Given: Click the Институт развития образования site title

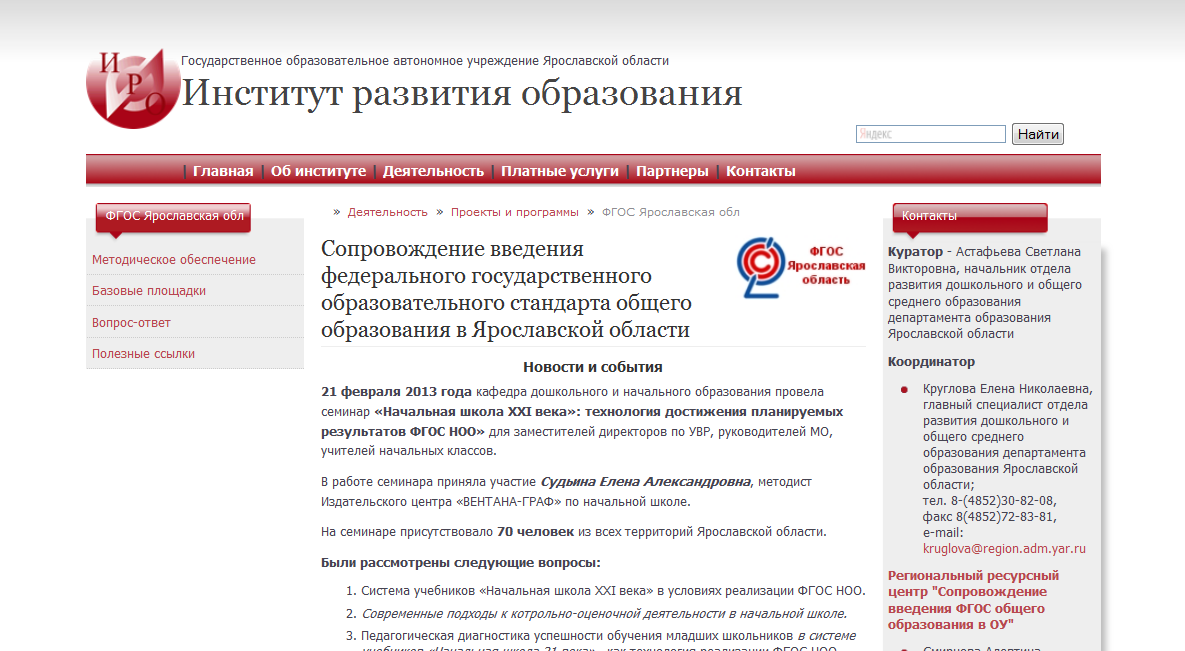Looking at the screenshot, I should pyautogui.click(x=462, y=93).
